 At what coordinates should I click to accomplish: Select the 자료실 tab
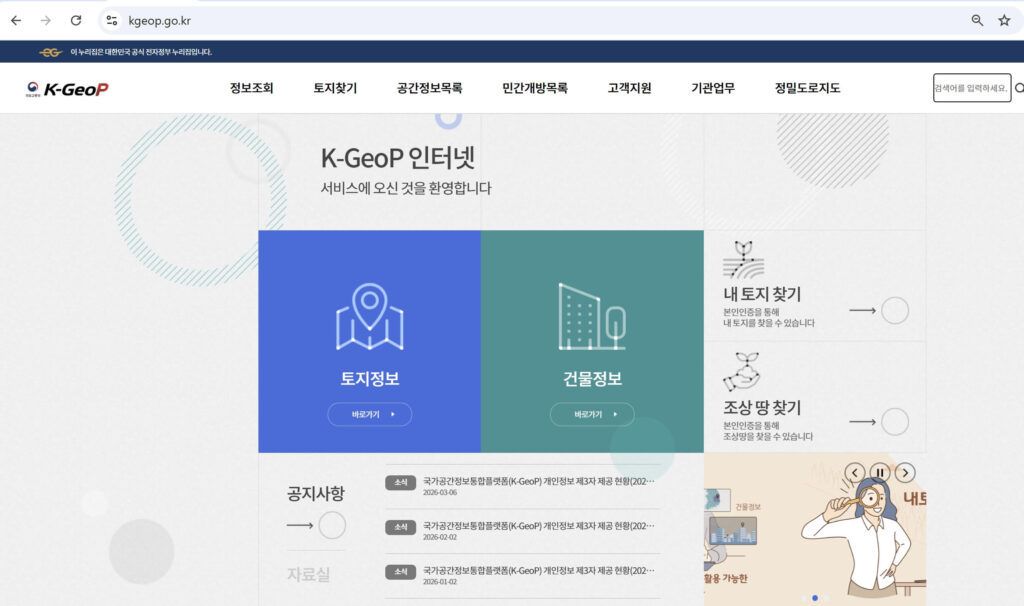pos(308,575)
